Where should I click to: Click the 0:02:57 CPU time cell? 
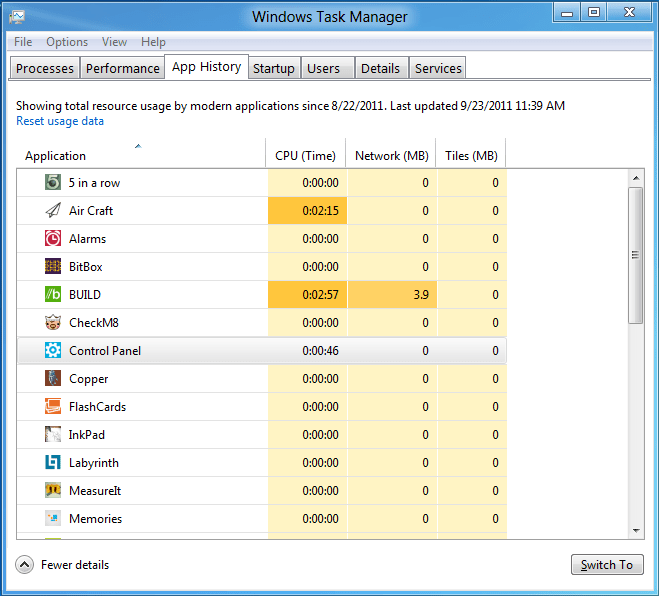[x=307, y=295]
